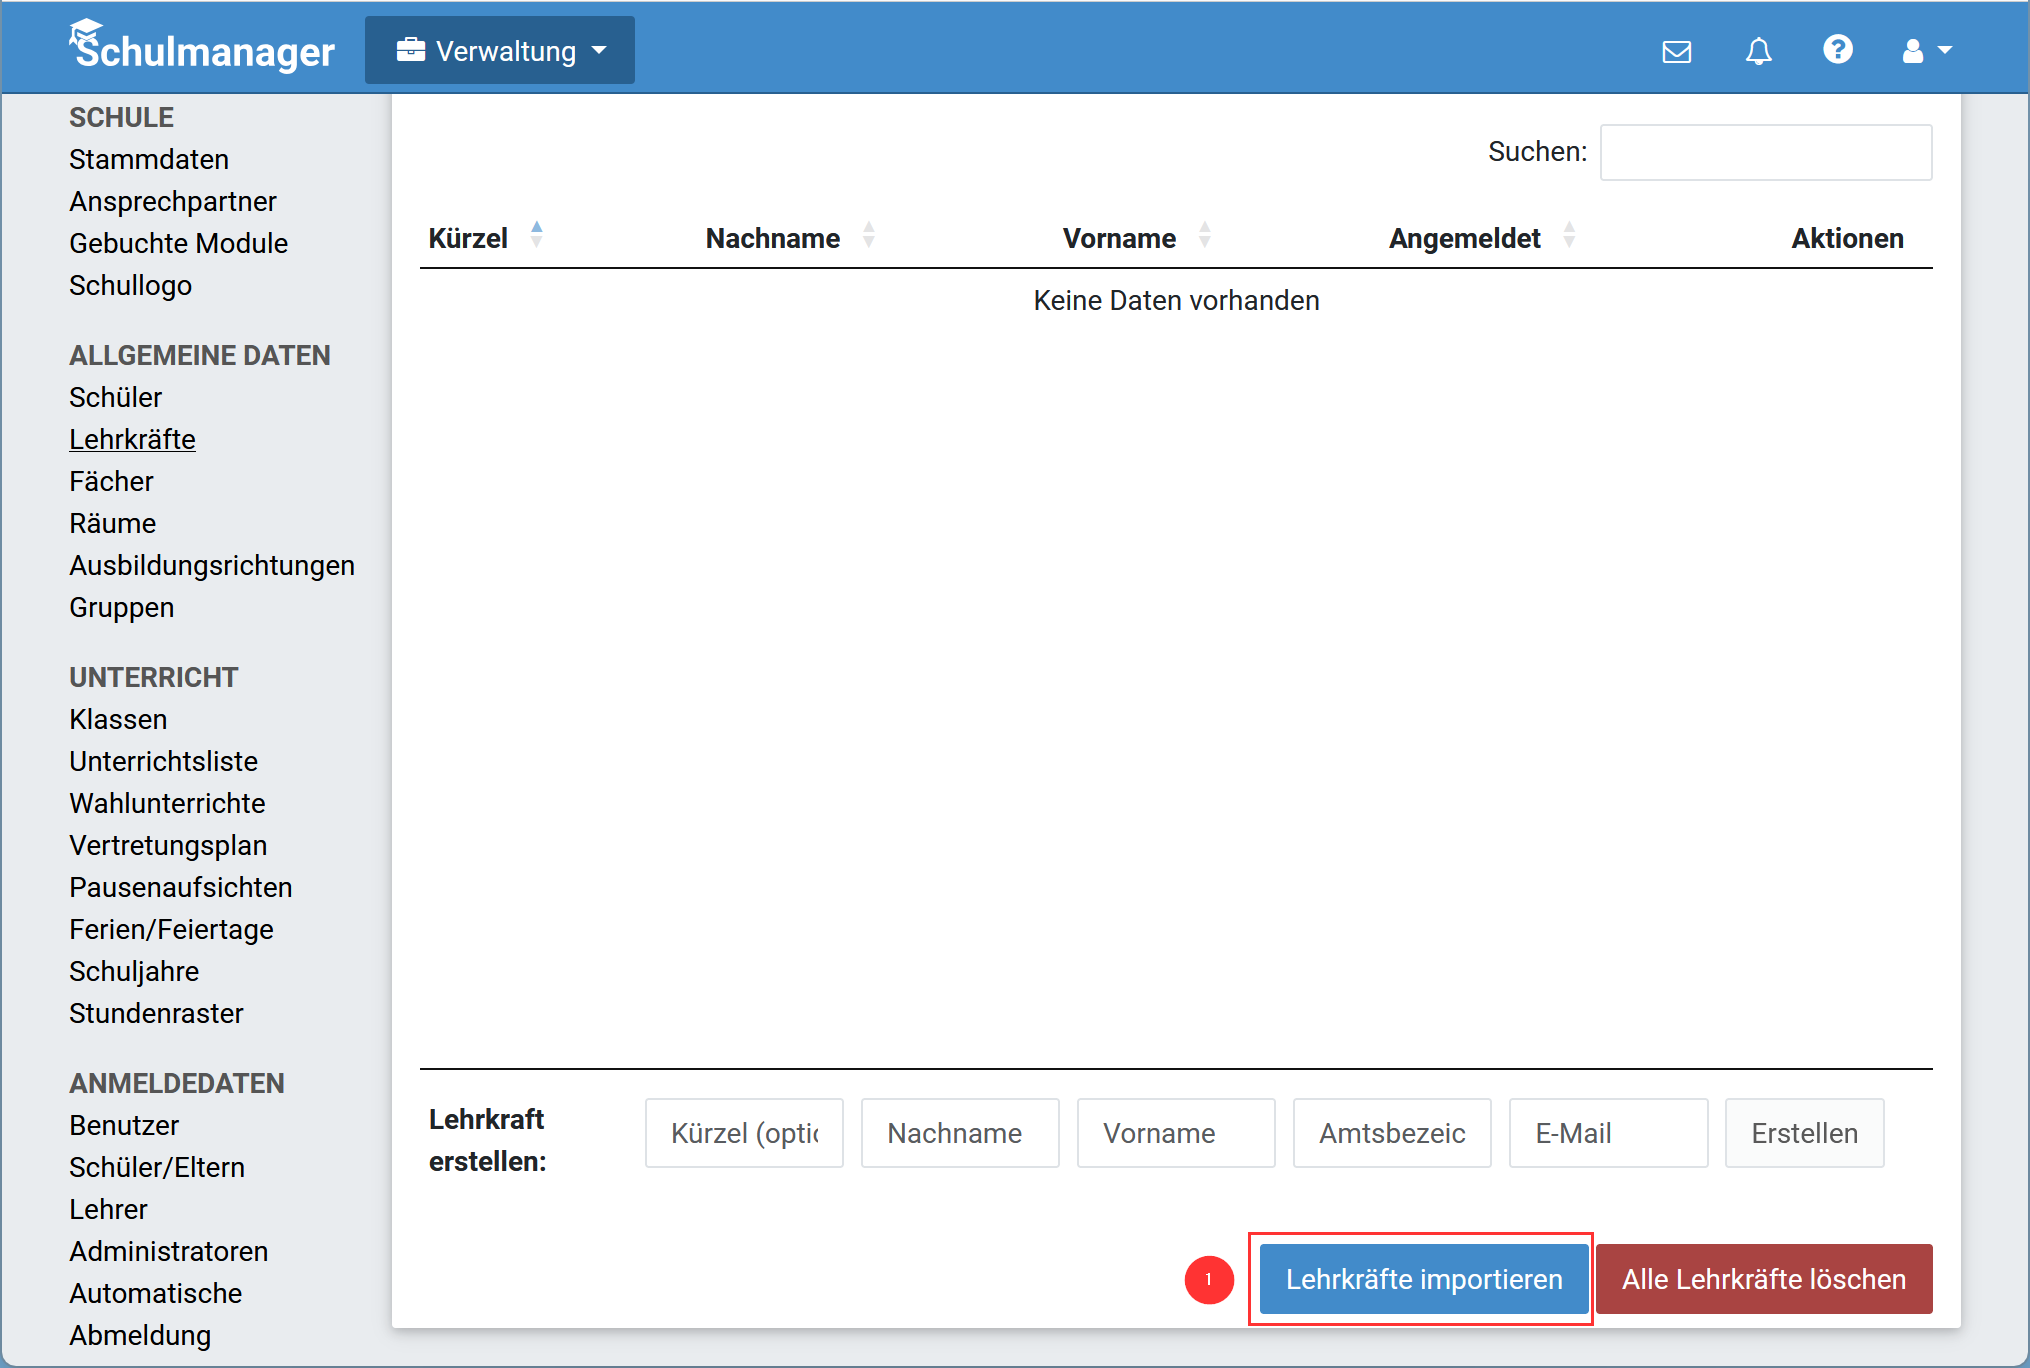2030x1368 pixels.
Task: Open Wahlunterrichte in the sidebar
Action: pyautogui.click(x=167, y=803)
